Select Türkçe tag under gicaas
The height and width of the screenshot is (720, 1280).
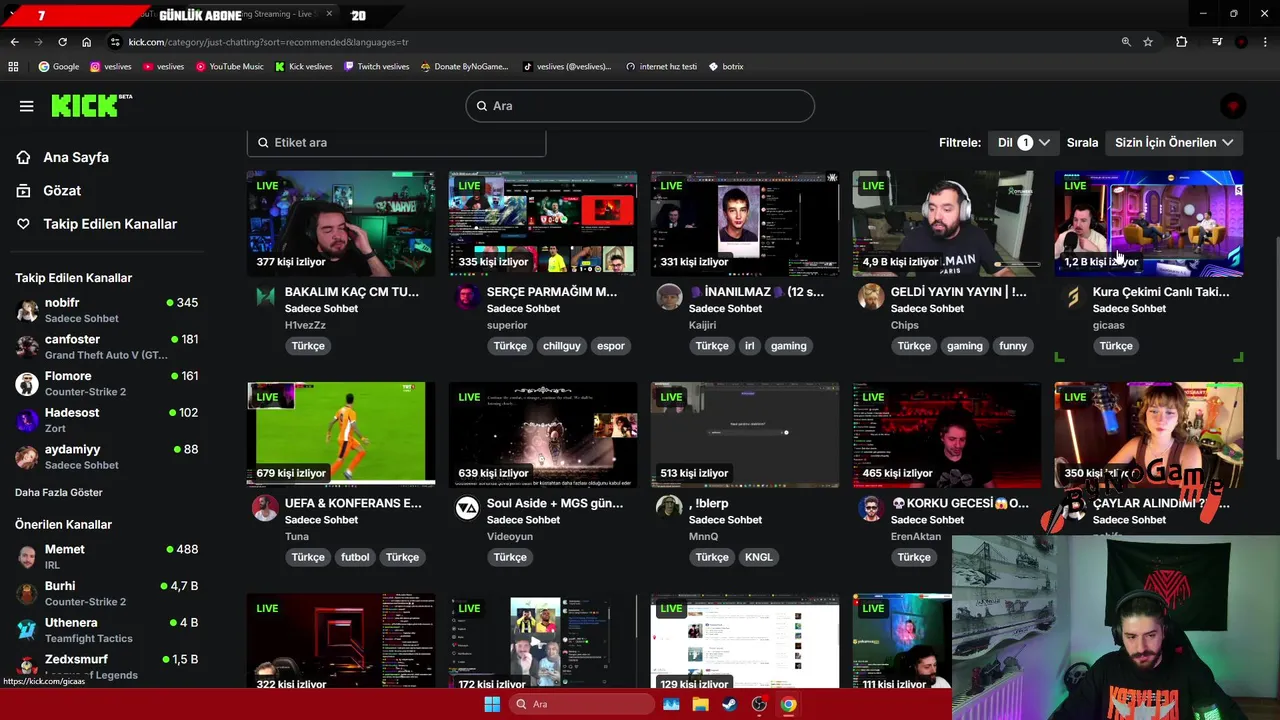pos(1116,346)
